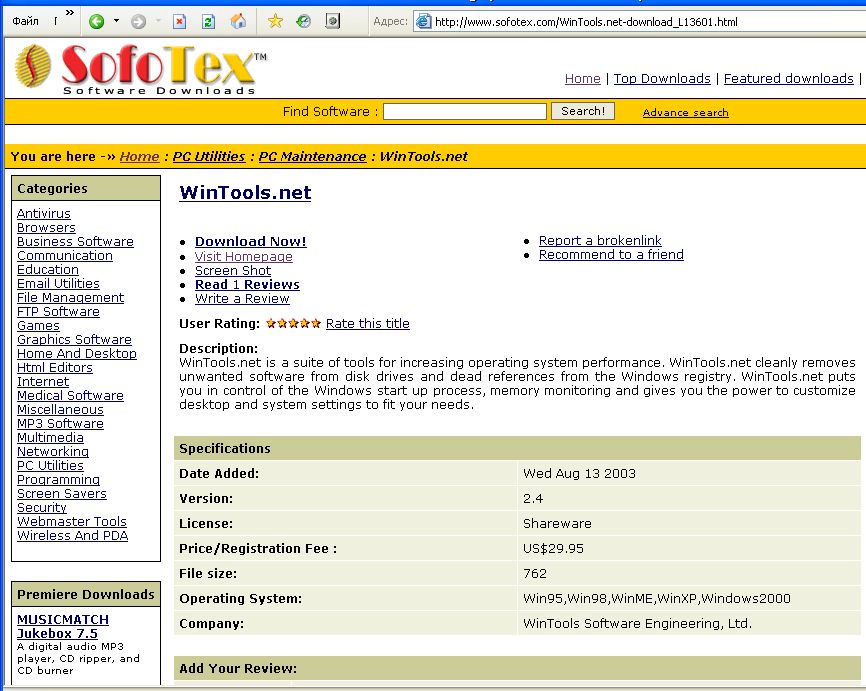The width and height of the screenshot is (866, 691).
Task: Stop loading the page
Action: coord(179,22)
